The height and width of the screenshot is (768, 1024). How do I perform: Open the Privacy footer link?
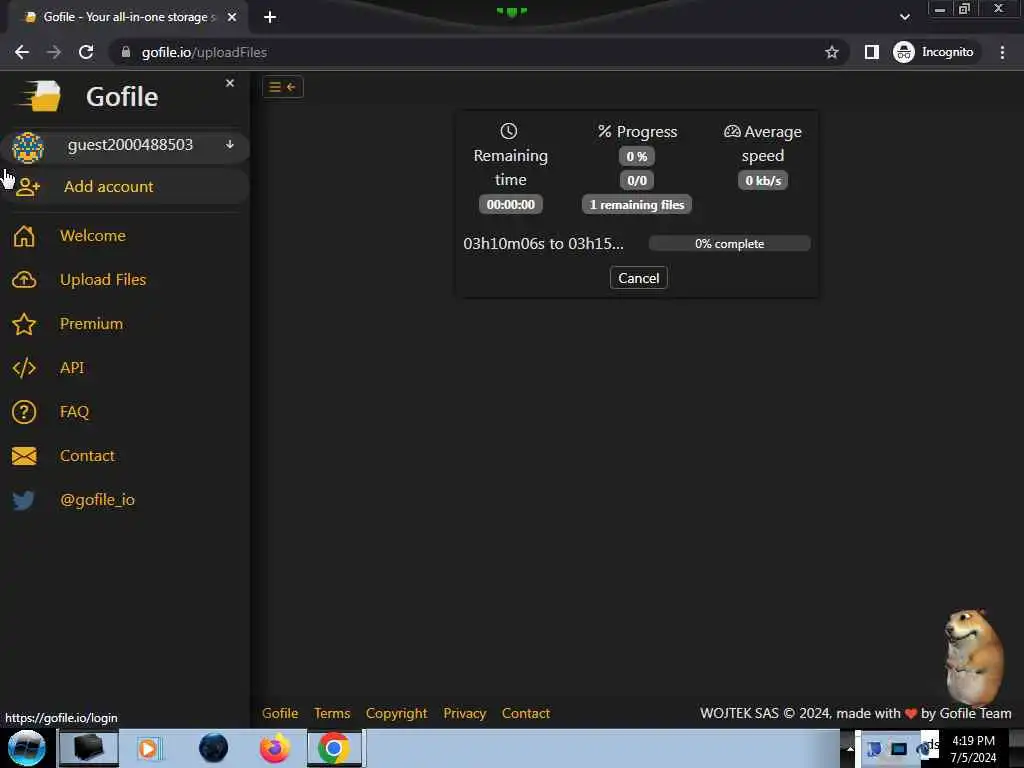[464, 713]
